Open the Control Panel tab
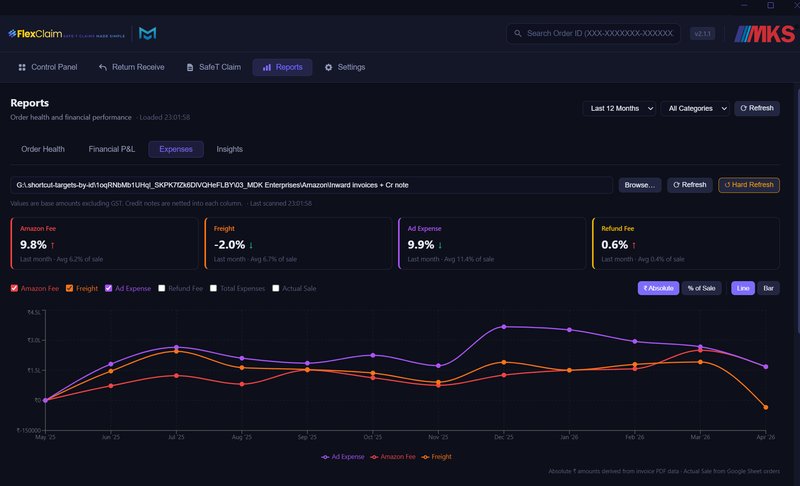Screen dimensions: 800x486 (x=47, y=67)
